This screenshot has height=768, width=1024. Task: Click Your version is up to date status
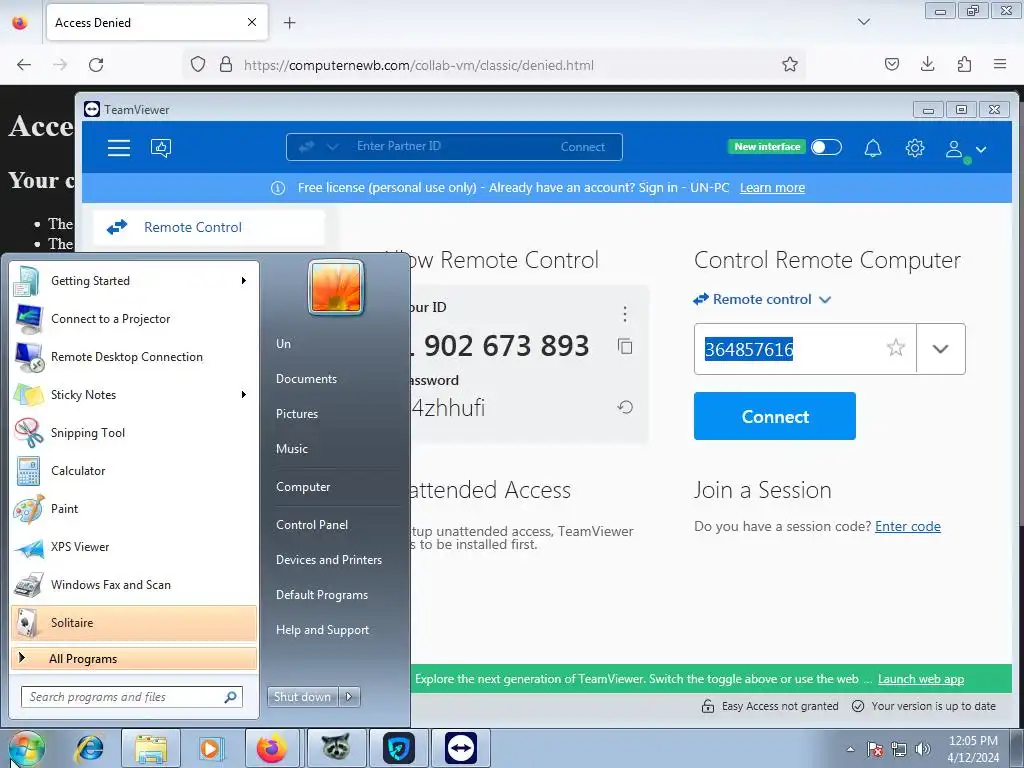click(x=924, y=706)
